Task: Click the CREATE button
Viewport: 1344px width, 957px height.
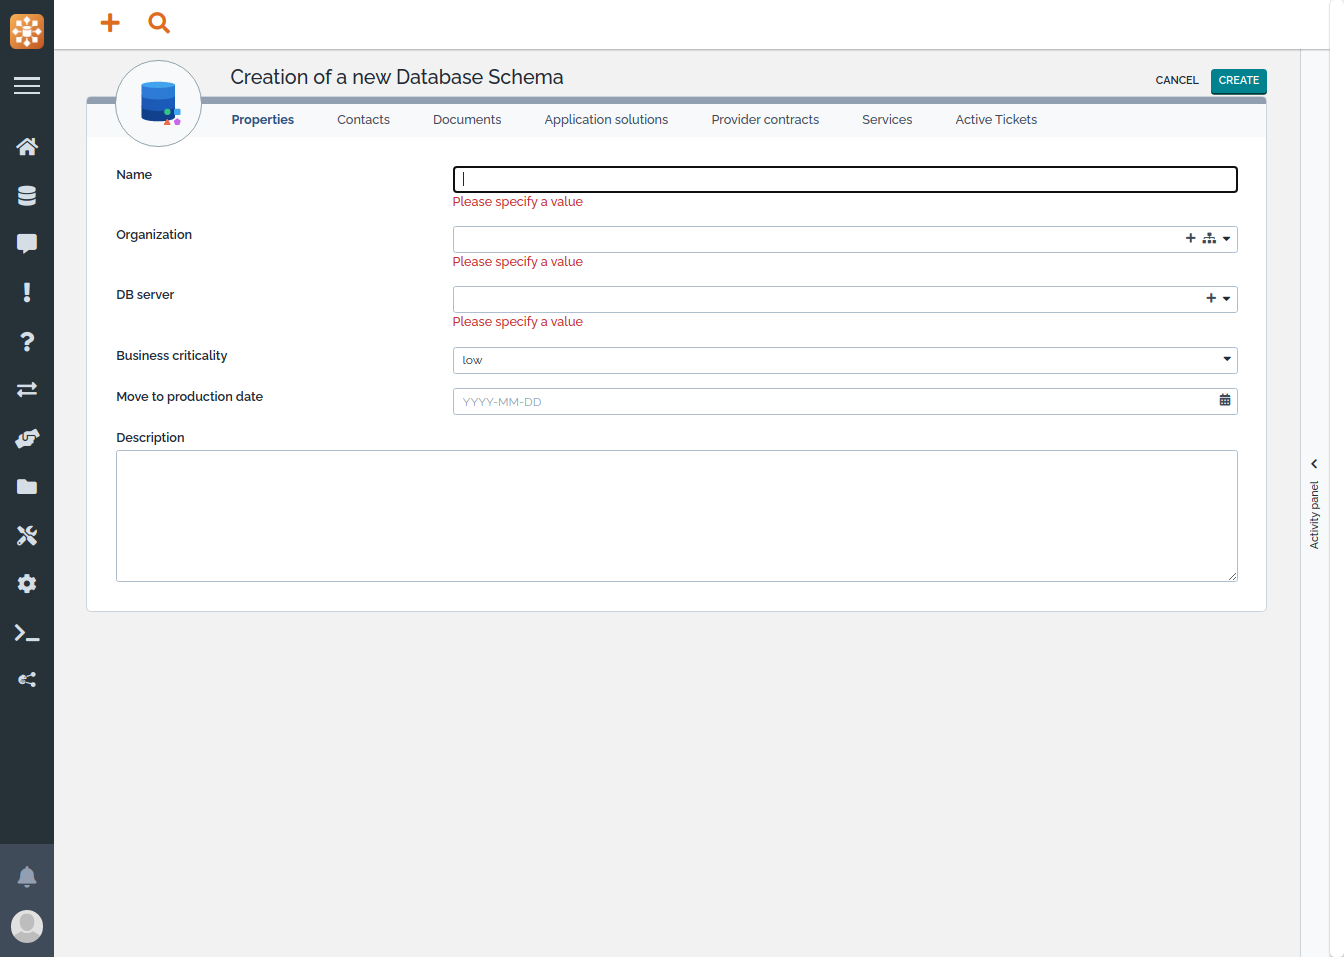Action: coord(1238,81)
